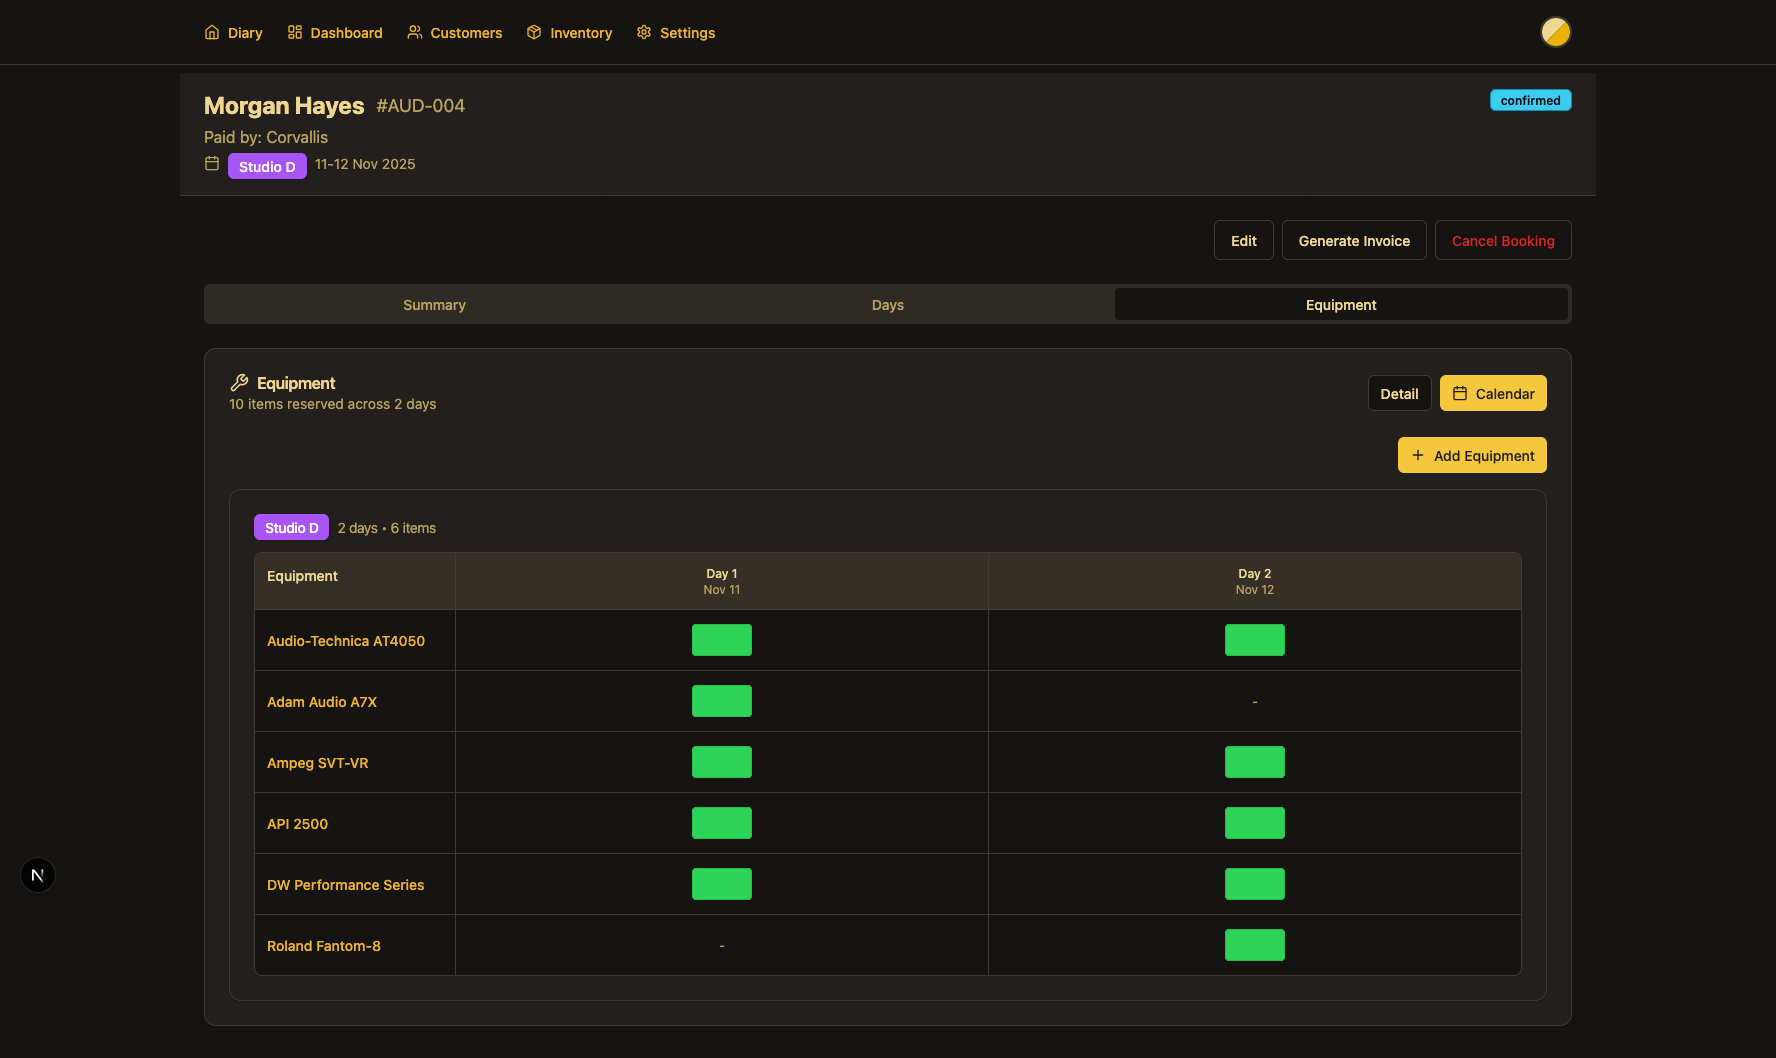Select the Equipment tab
Image resolution: width=1776 pixels, height=1058 pixels.
1340,305
